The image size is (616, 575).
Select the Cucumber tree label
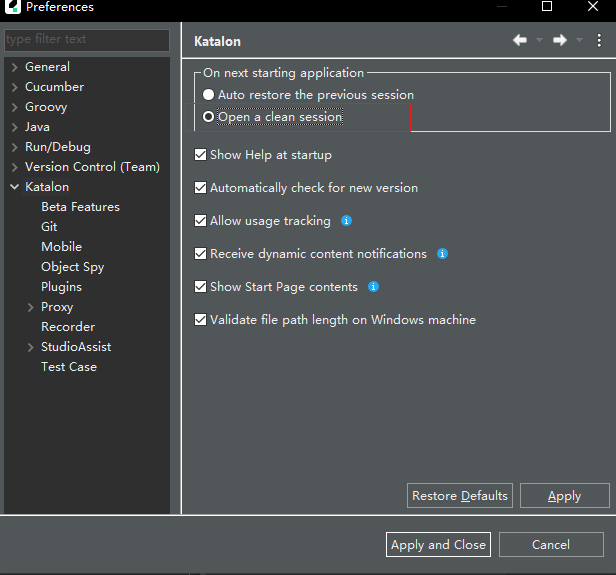pyautogui.click(x=55, y=87)
